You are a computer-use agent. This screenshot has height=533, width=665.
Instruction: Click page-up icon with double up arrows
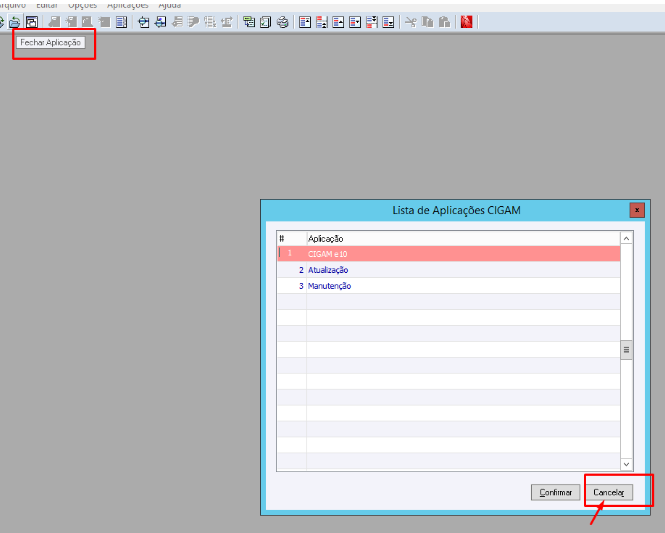(x=322, y=22)
